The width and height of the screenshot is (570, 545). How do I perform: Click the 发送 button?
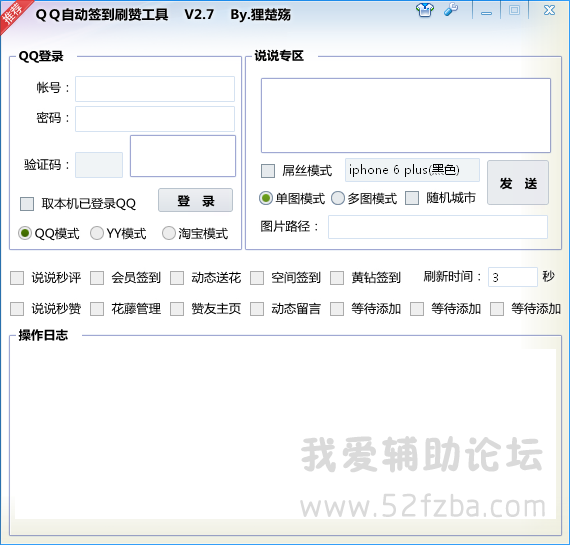[518, 183]
